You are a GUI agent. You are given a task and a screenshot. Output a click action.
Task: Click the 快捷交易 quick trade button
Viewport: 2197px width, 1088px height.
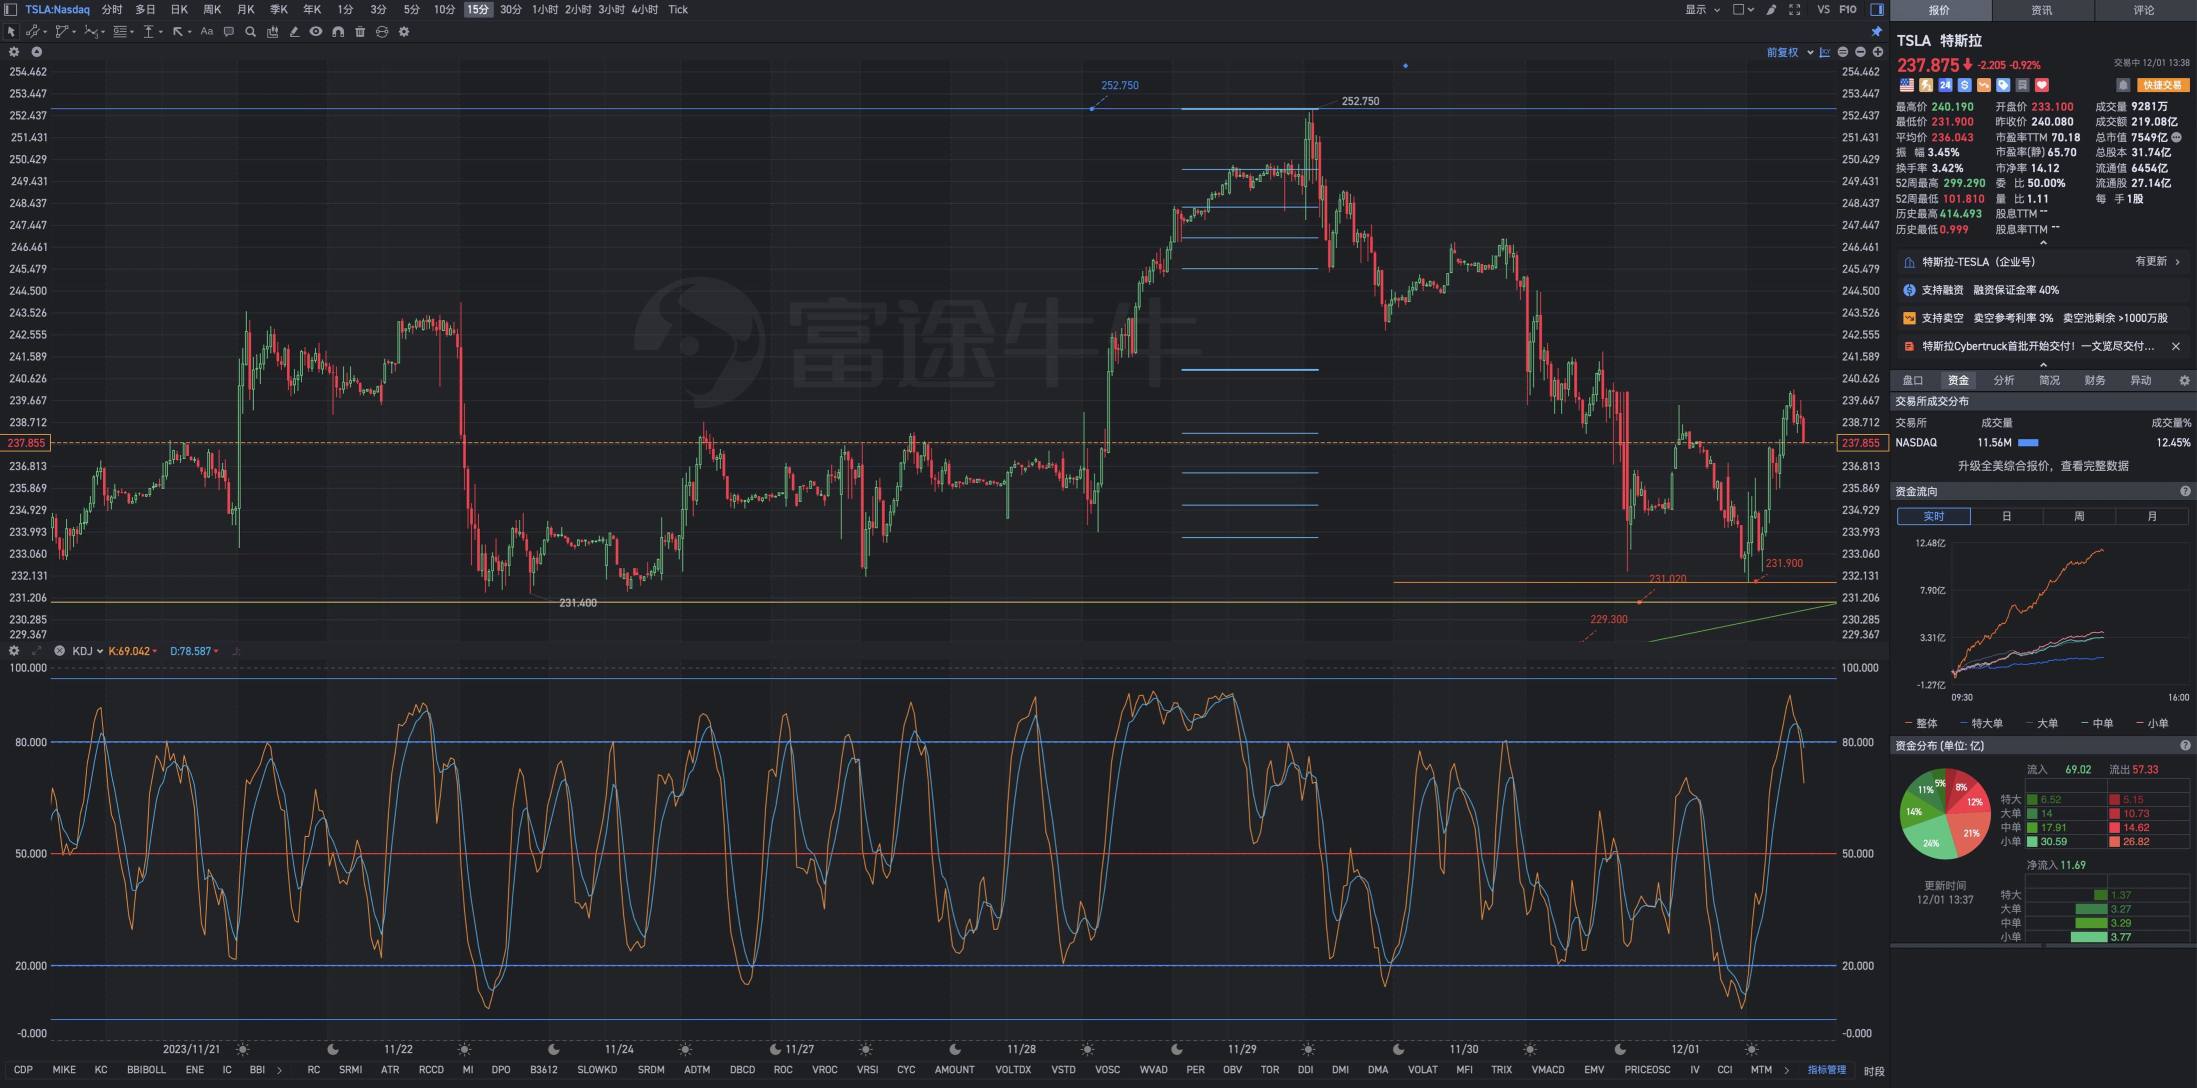pyautogui.click(x=2162, y=85)
